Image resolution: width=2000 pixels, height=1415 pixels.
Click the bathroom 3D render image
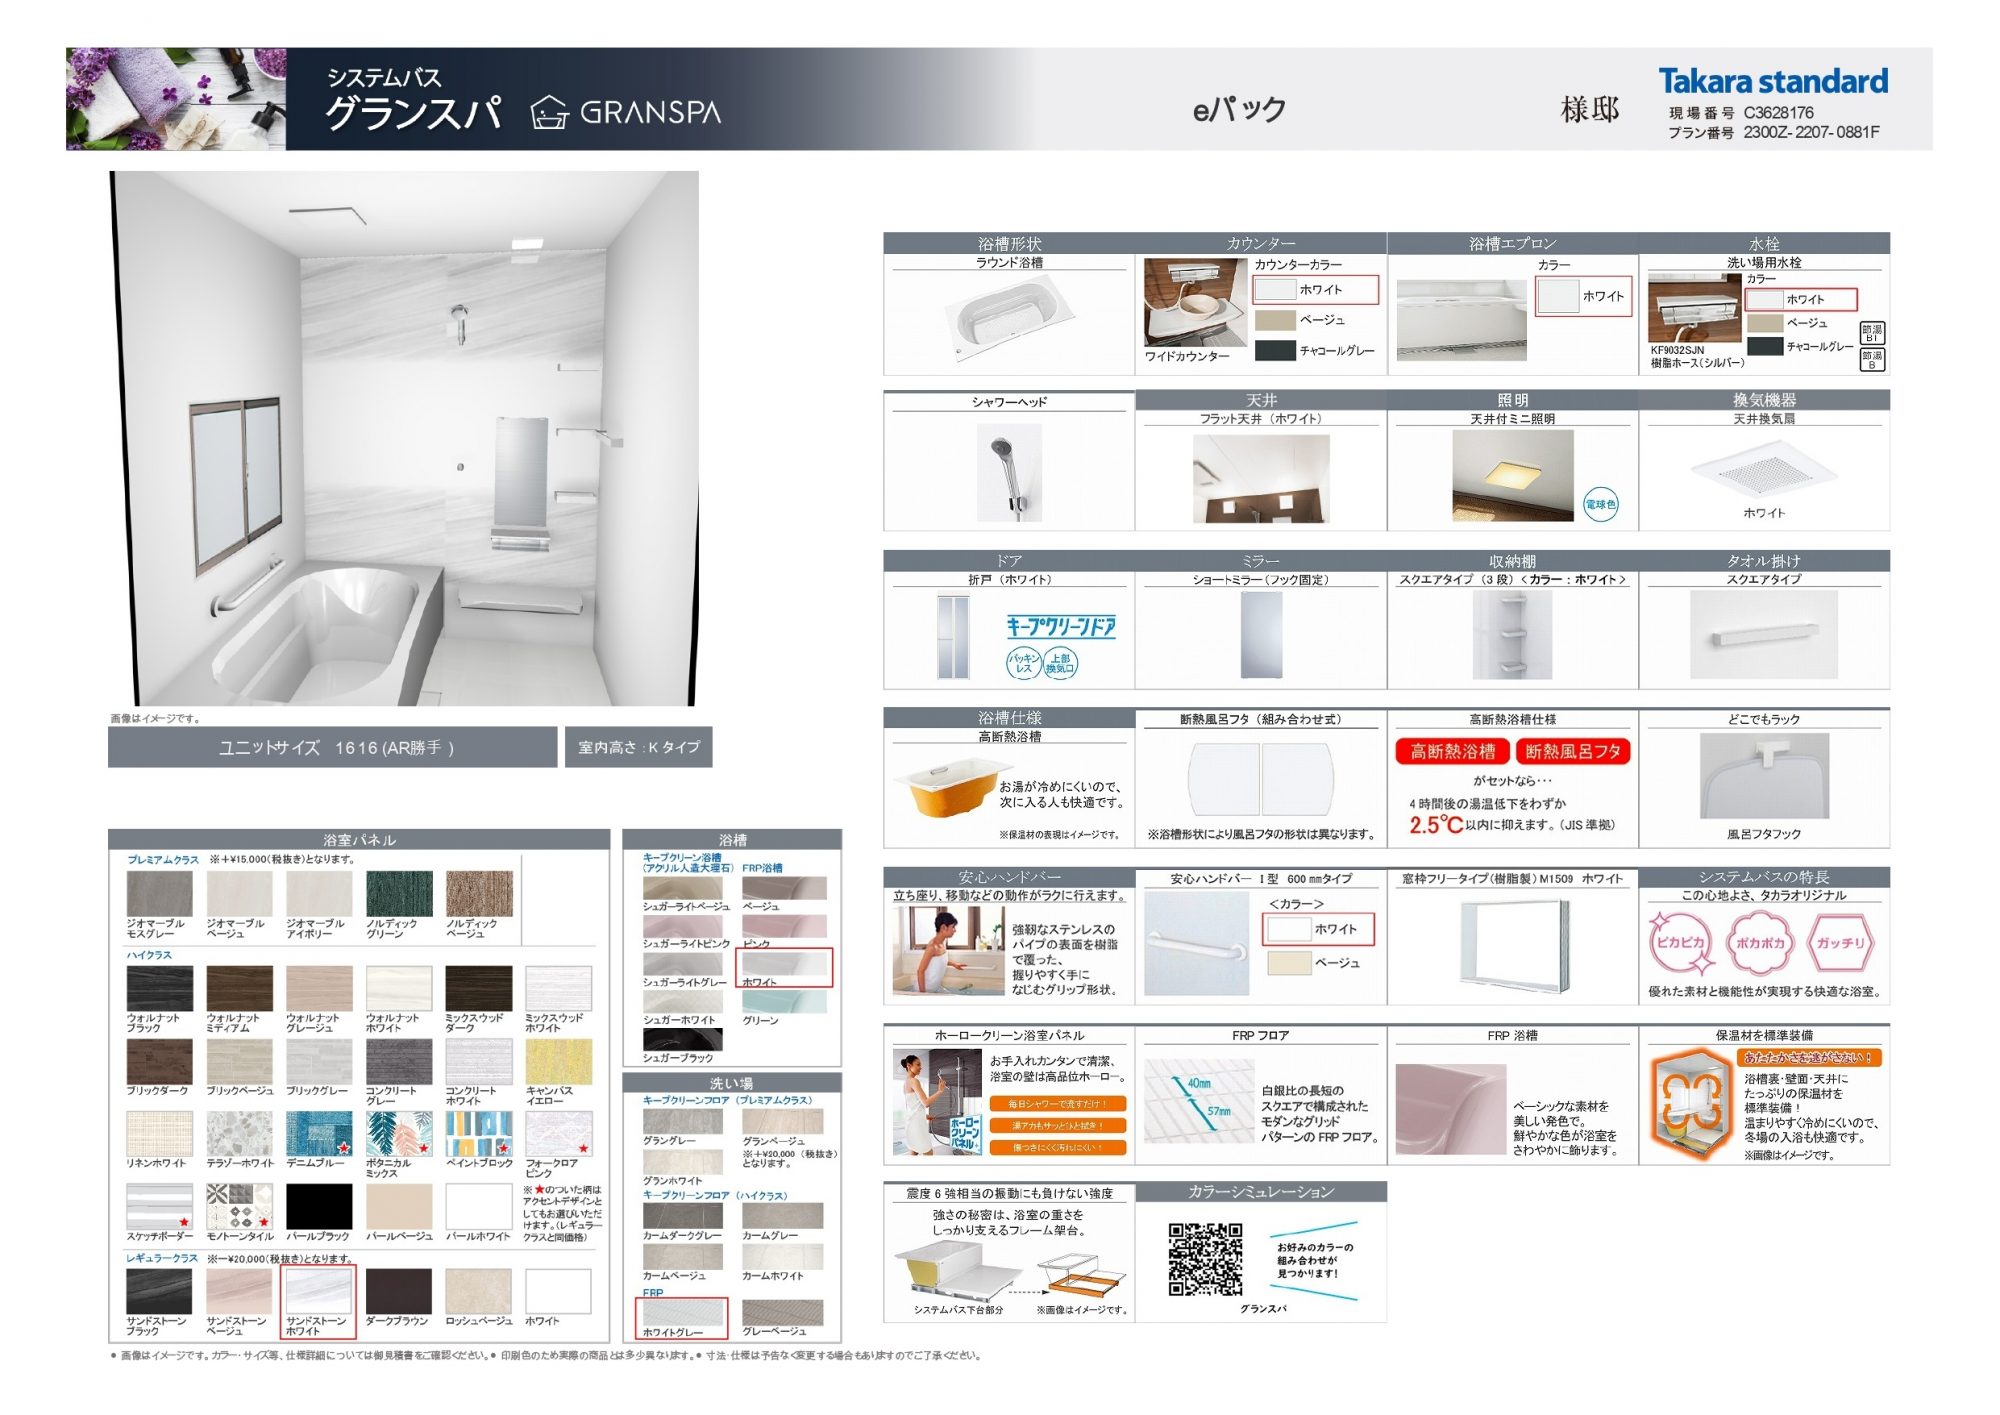[x=404, y=438]
